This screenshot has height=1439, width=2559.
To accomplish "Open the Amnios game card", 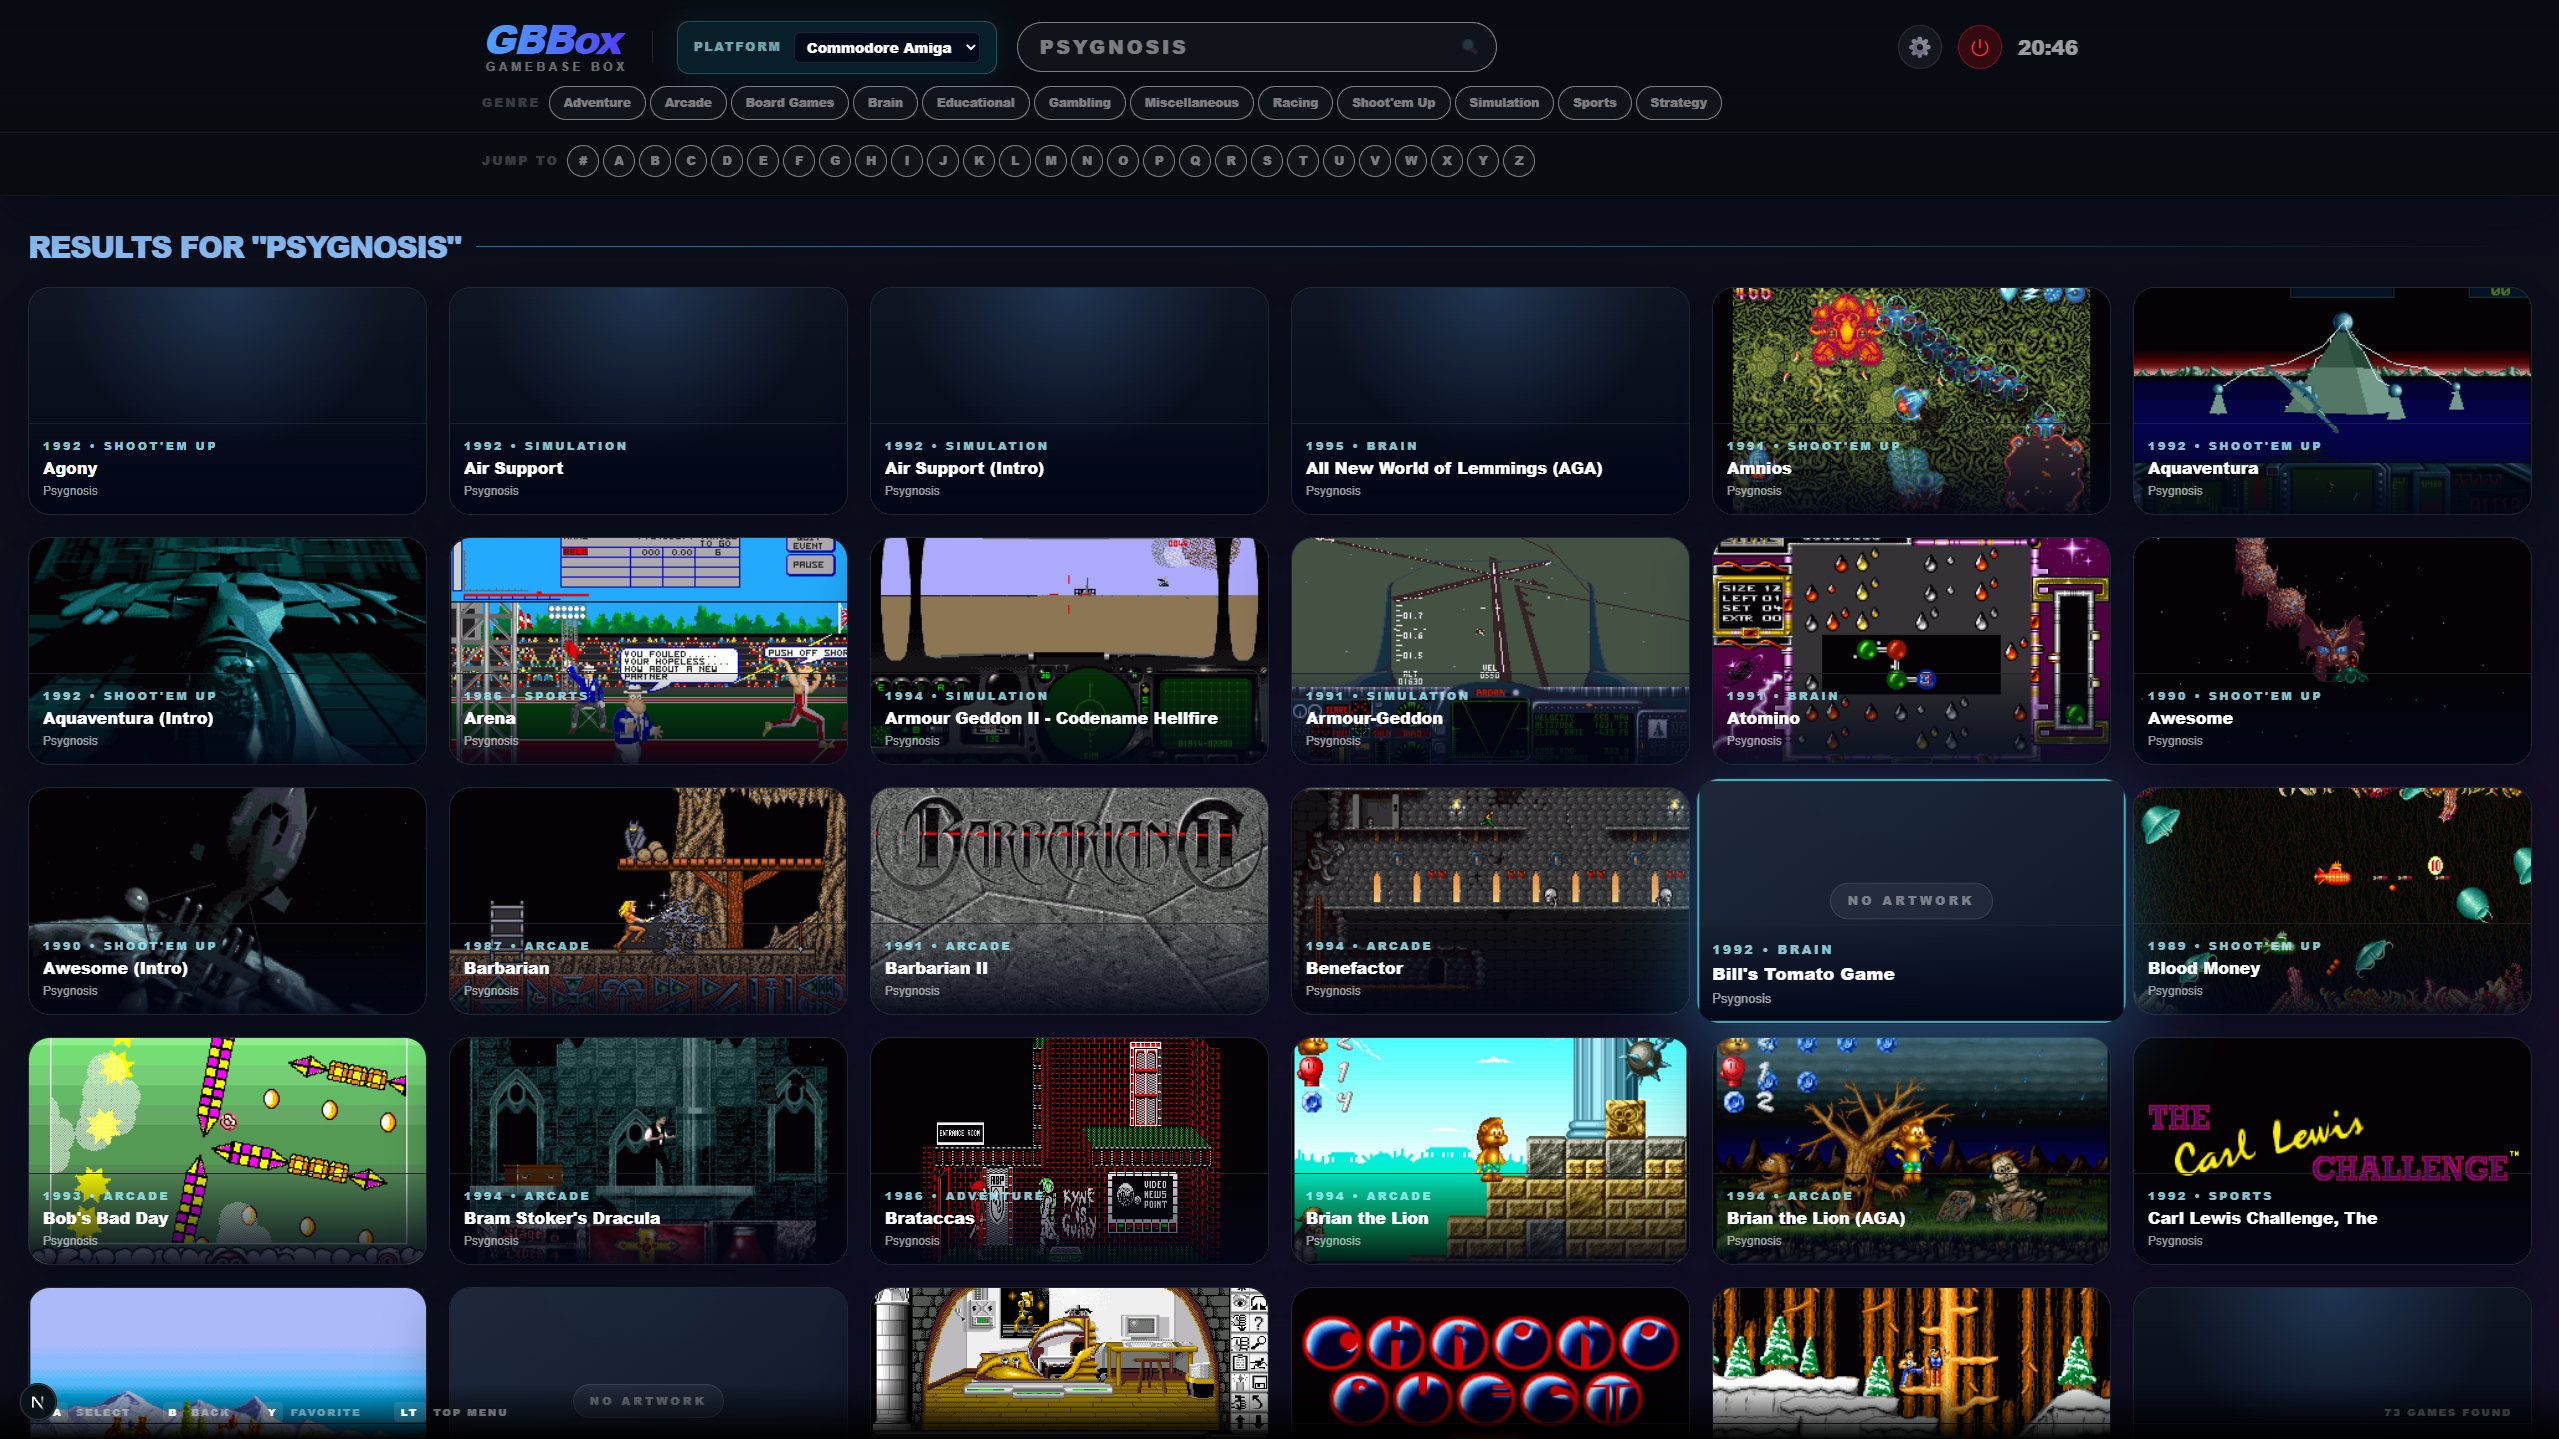I will pyautogui.click(x=1911, y=401).
